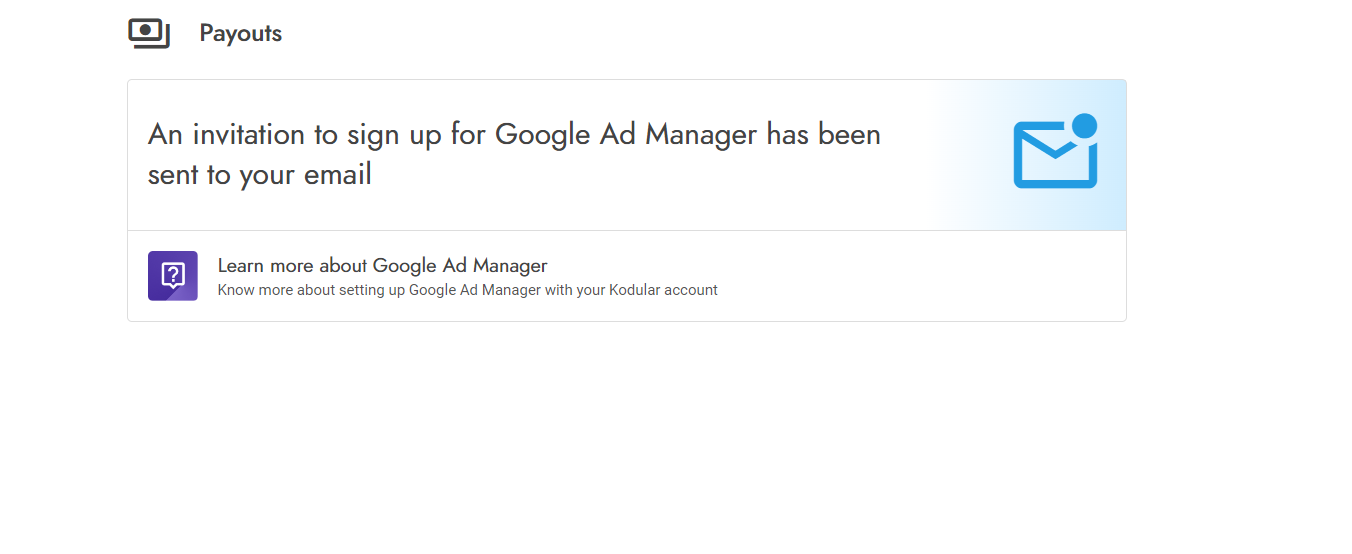This screenshot has width=1352, height=554.
Task: Click the Payouts page heading
Action: pos(241,33)
